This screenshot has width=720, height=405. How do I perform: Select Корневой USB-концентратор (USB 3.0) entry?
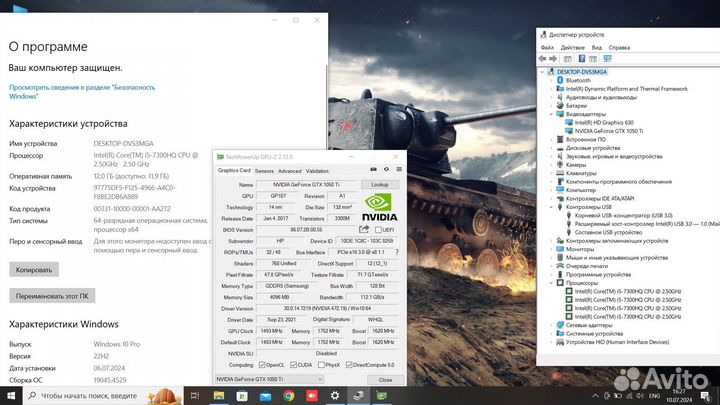(624, 215)
